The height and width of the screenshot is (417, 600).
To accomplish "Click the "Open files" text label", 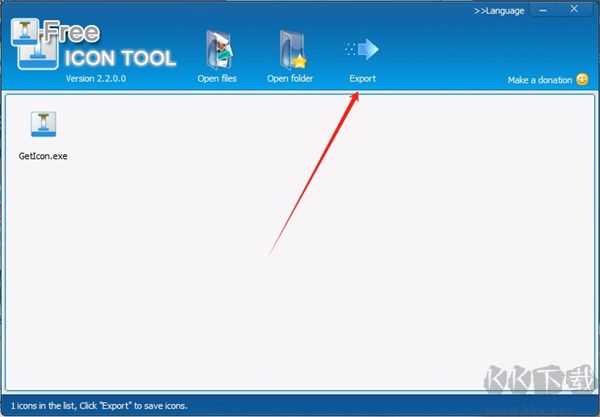I will click(x=217, y=79).
